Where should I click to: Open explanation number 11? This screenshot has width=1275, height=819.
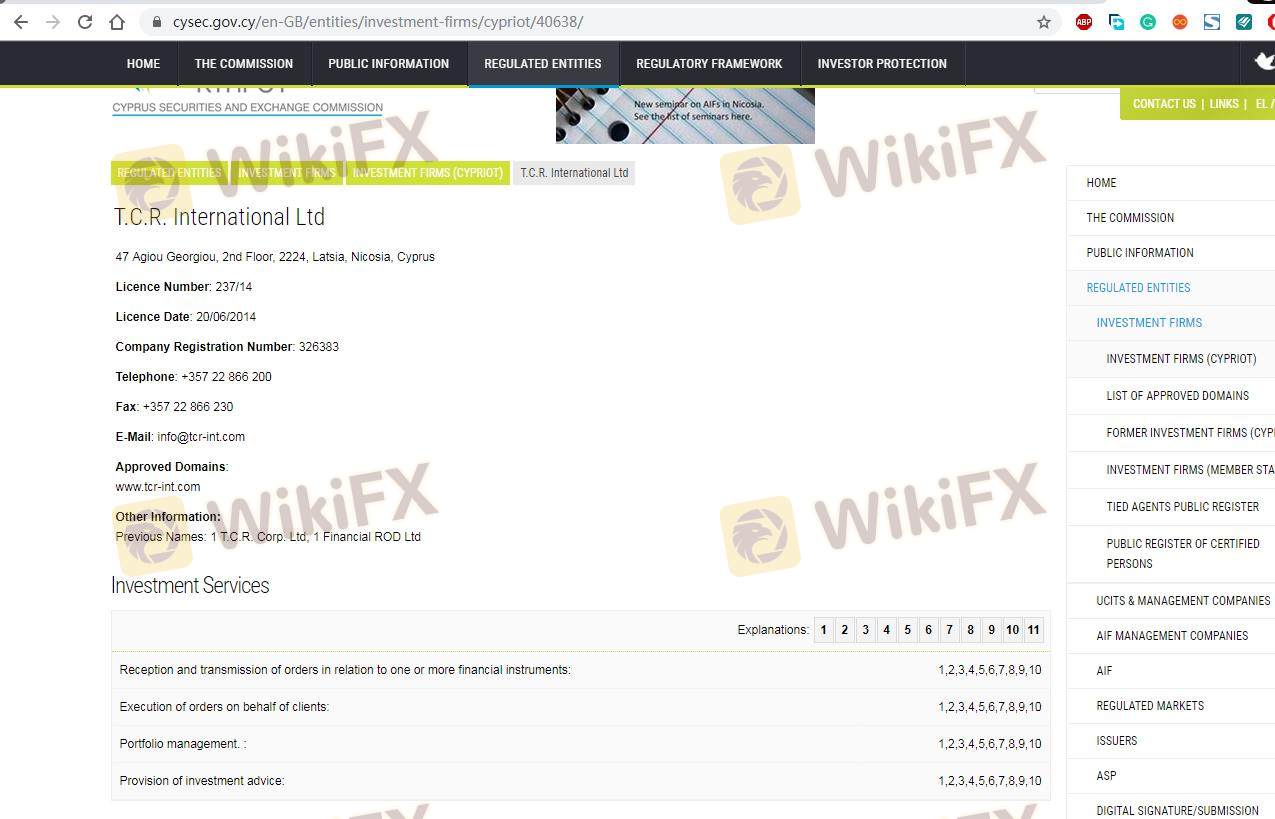click(1034, 630)
